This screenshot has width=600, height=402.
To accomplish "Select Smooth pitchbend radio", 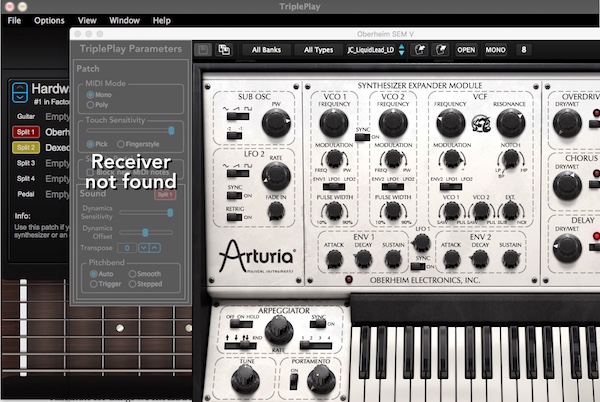I will [x=132, y=274].
